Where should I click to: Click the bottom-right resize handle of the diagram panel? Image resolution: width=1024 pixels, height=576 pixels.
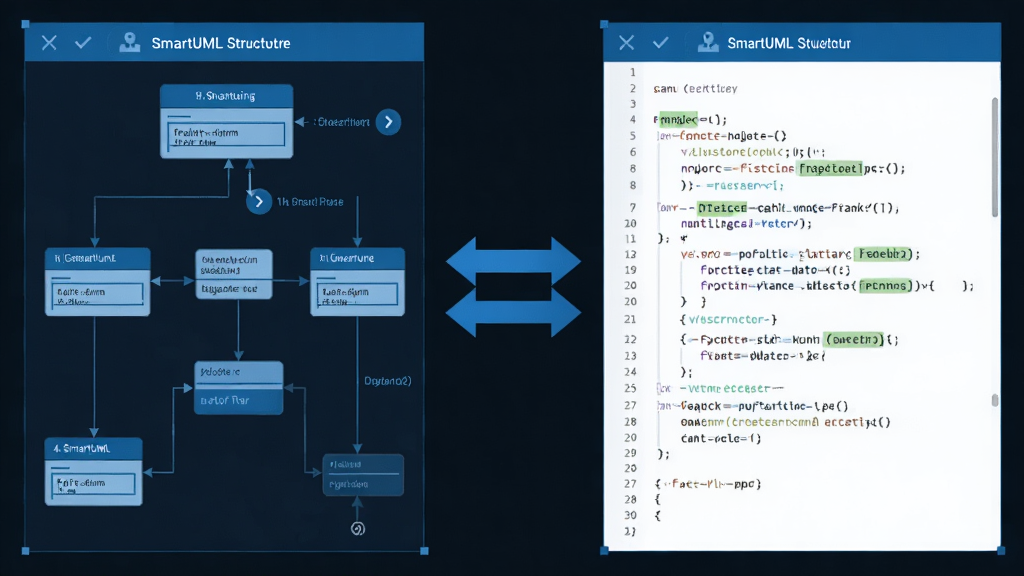(x=424, y=551)
